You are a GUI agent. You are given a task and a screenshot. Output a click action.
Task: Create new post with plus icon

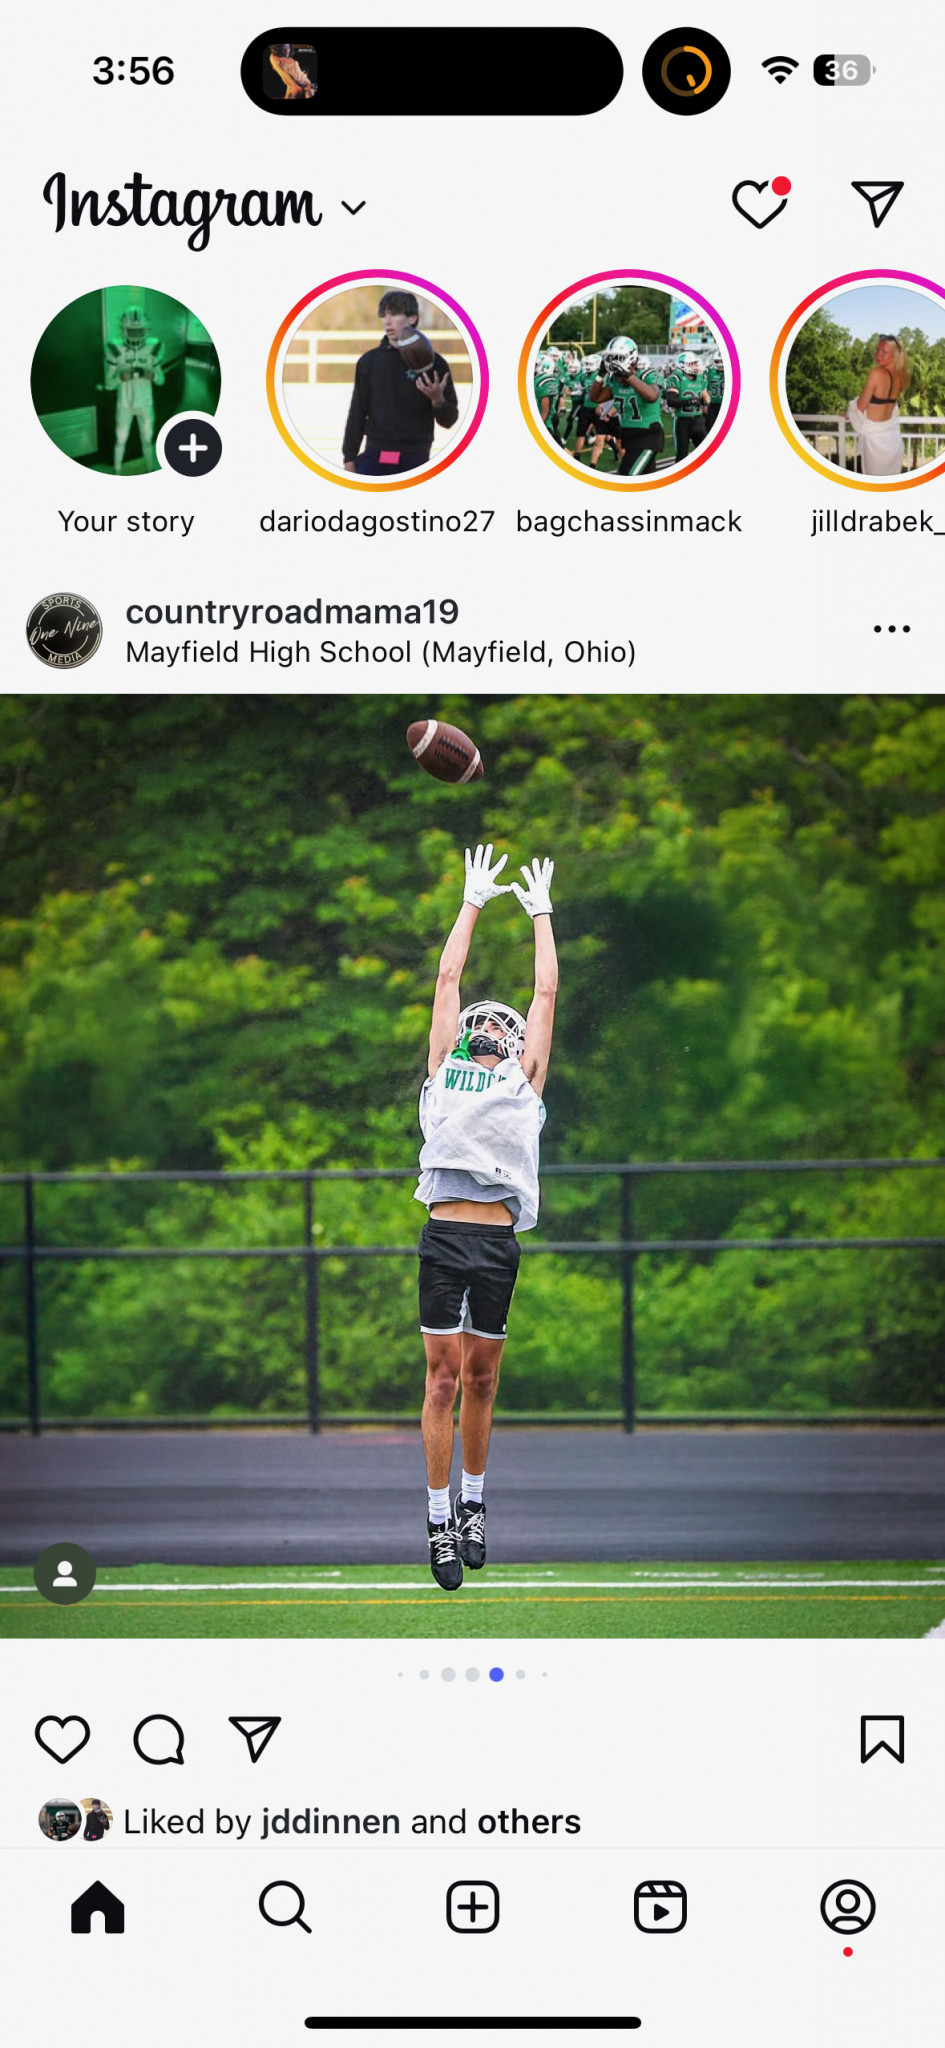(x=472, y=1907)
